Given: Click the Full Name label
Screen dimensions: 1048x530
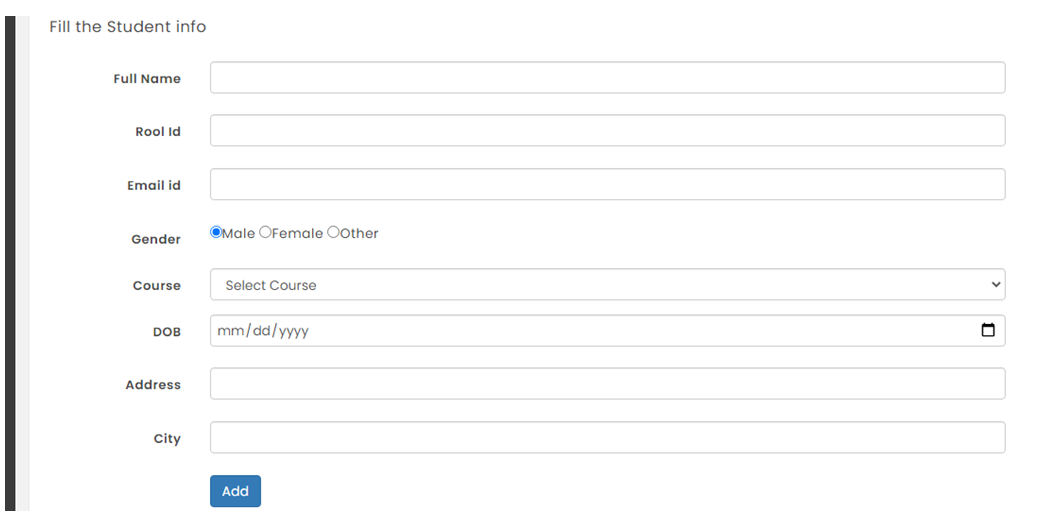Looking at the screenshot, I should pyautogui.click(x=147, y=79).
